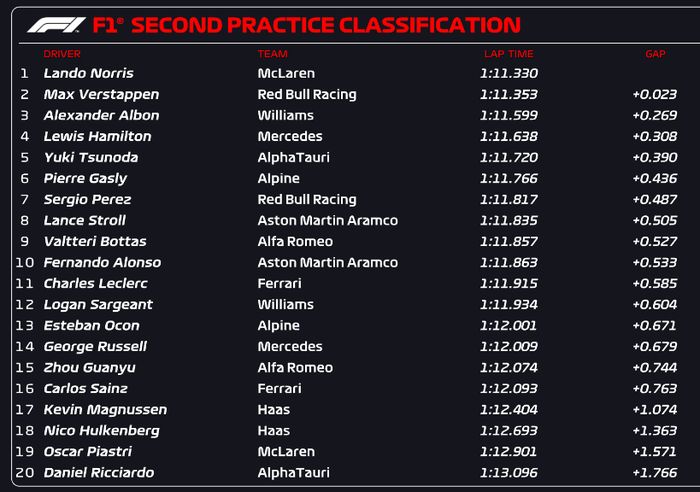This screenshot has height=492, width=700.
Task: Click Lewis Hamilton's driver name
Action: pos(97,136)
